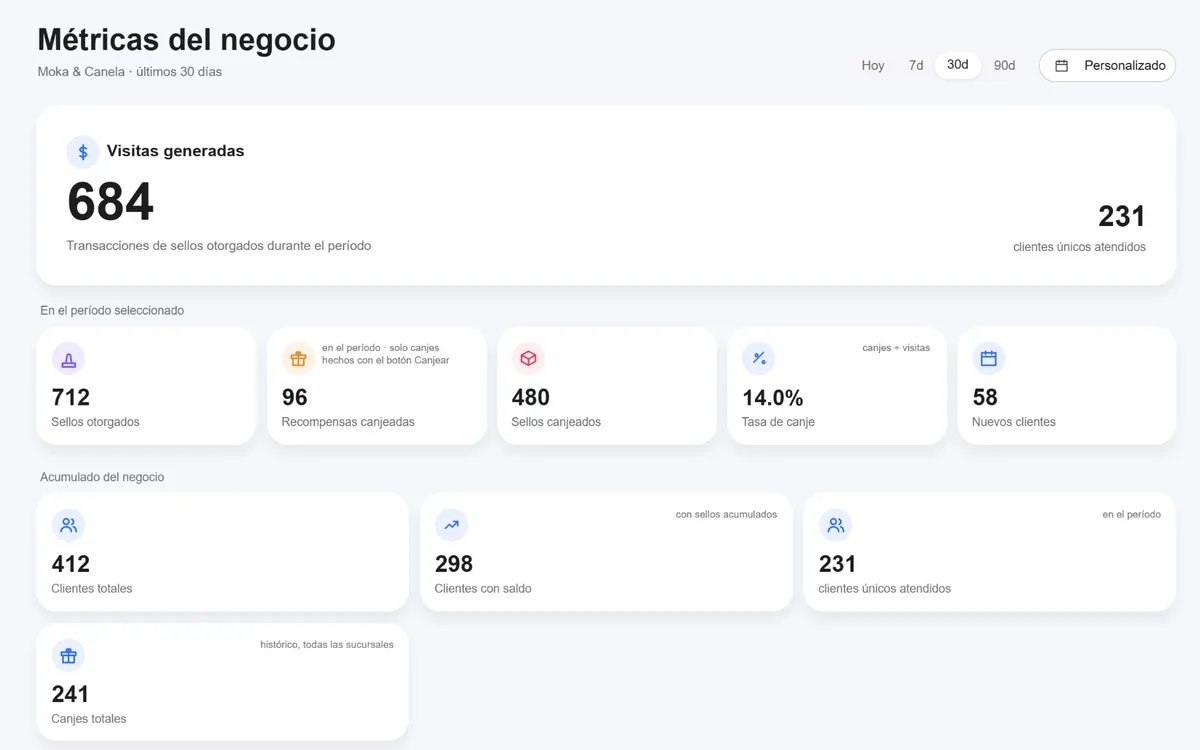Click the people icon in the 'en el período' card
This screenshot has height=750, width=1200.
pyautogui.click(x=835, y=525)
